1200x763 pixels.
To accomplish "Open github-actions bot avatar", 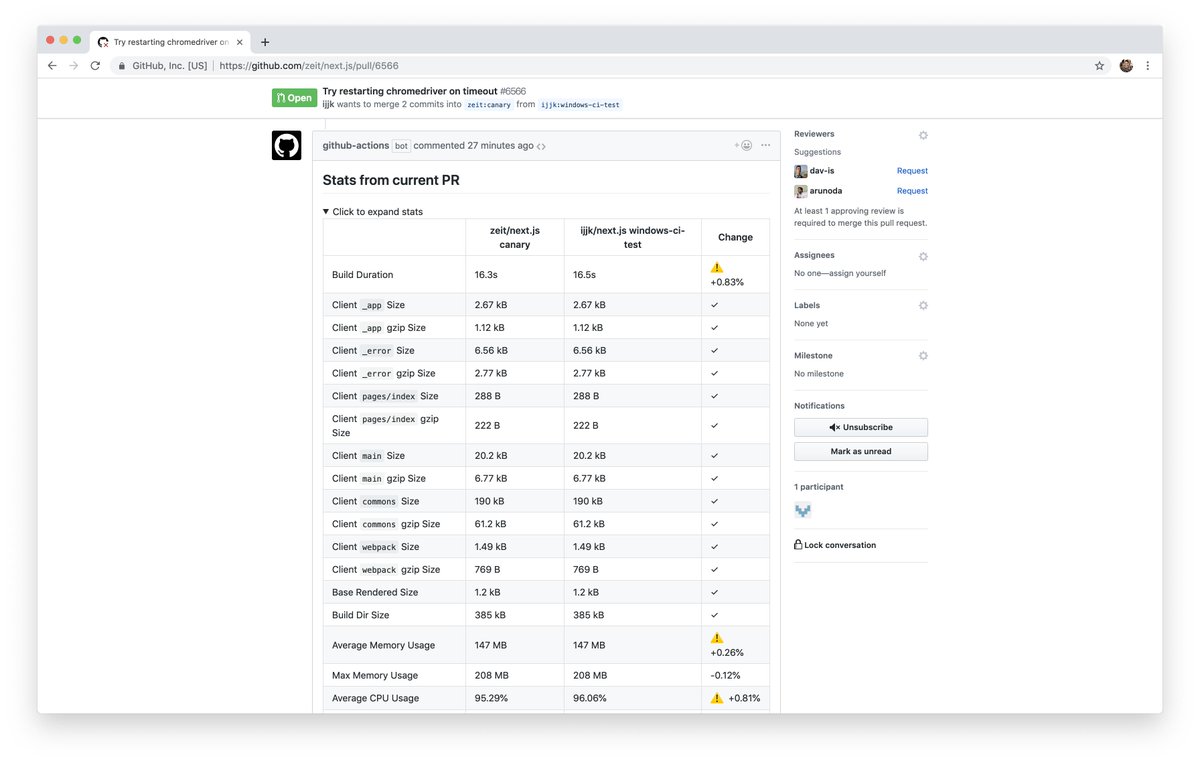I will point(286,145).
